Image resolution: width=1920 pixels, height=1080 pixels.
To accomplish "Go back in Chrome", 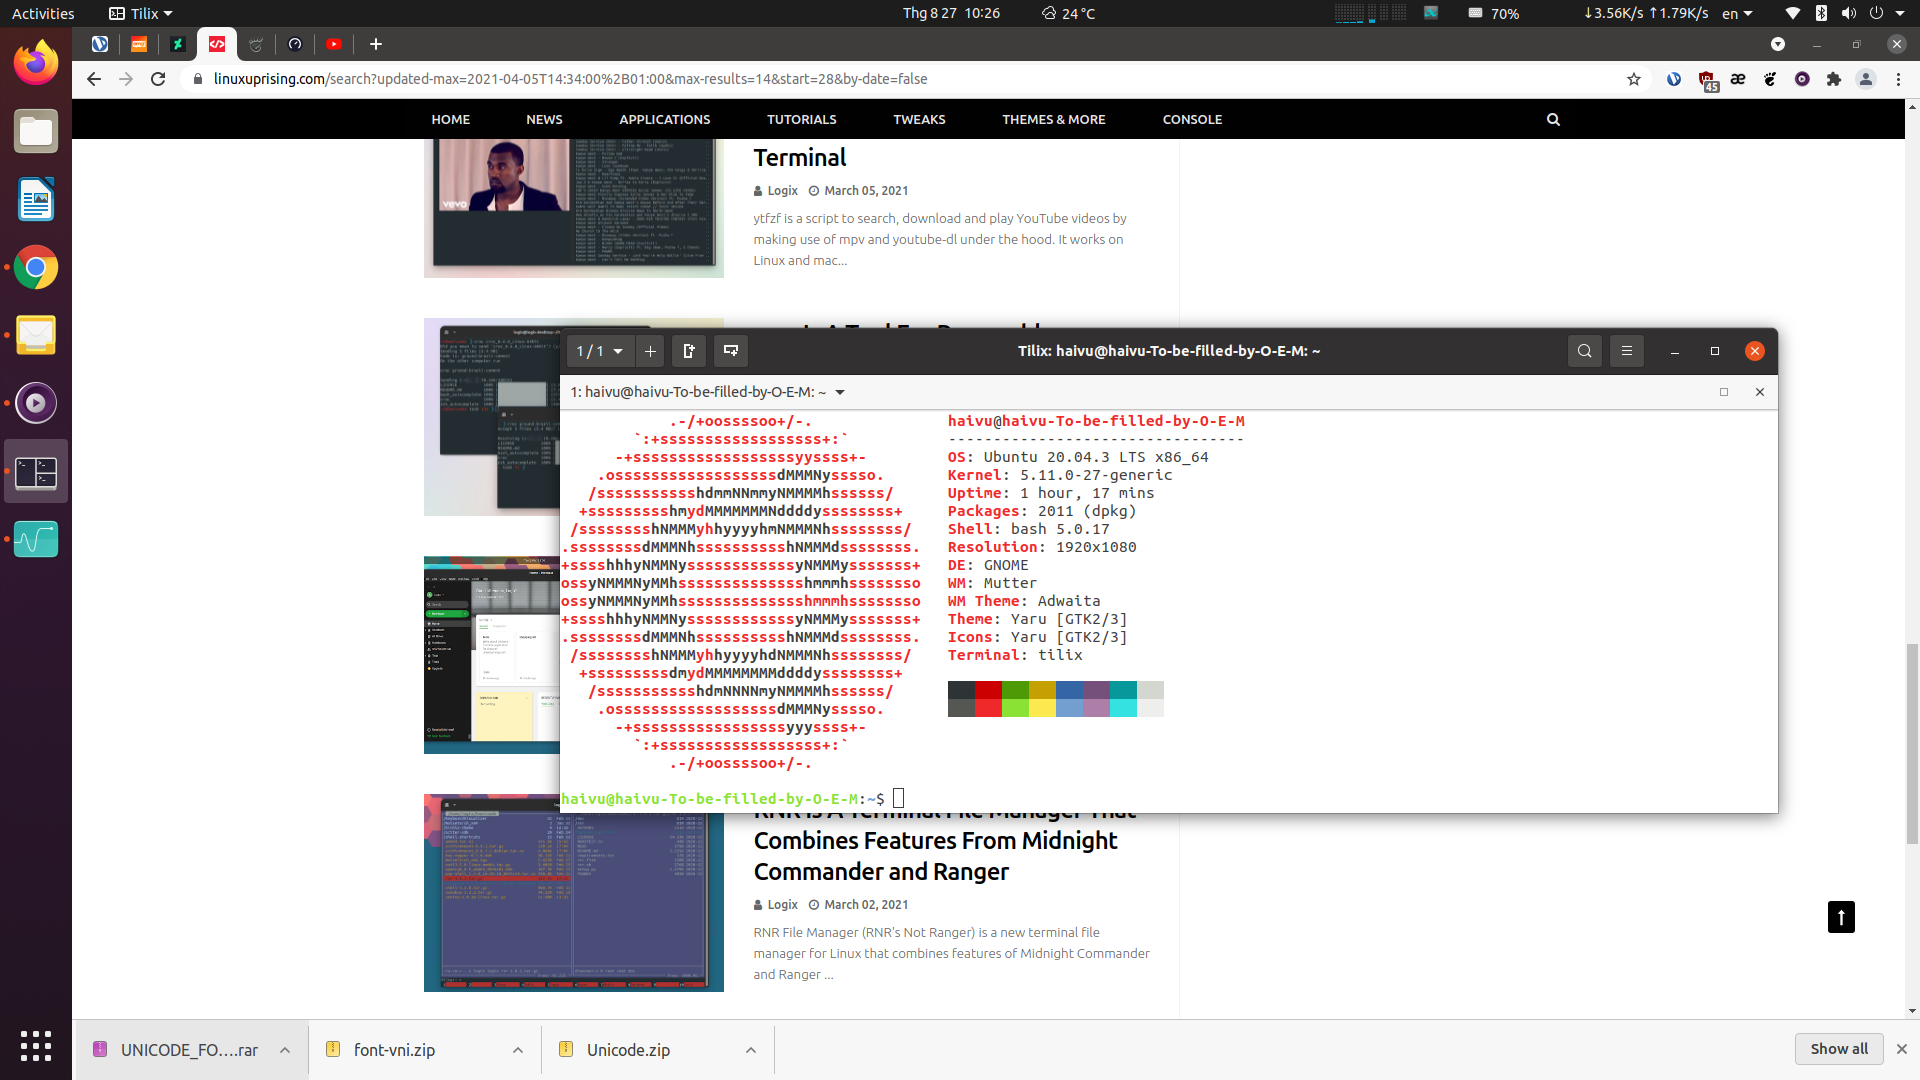I will (x=93, y=79).
